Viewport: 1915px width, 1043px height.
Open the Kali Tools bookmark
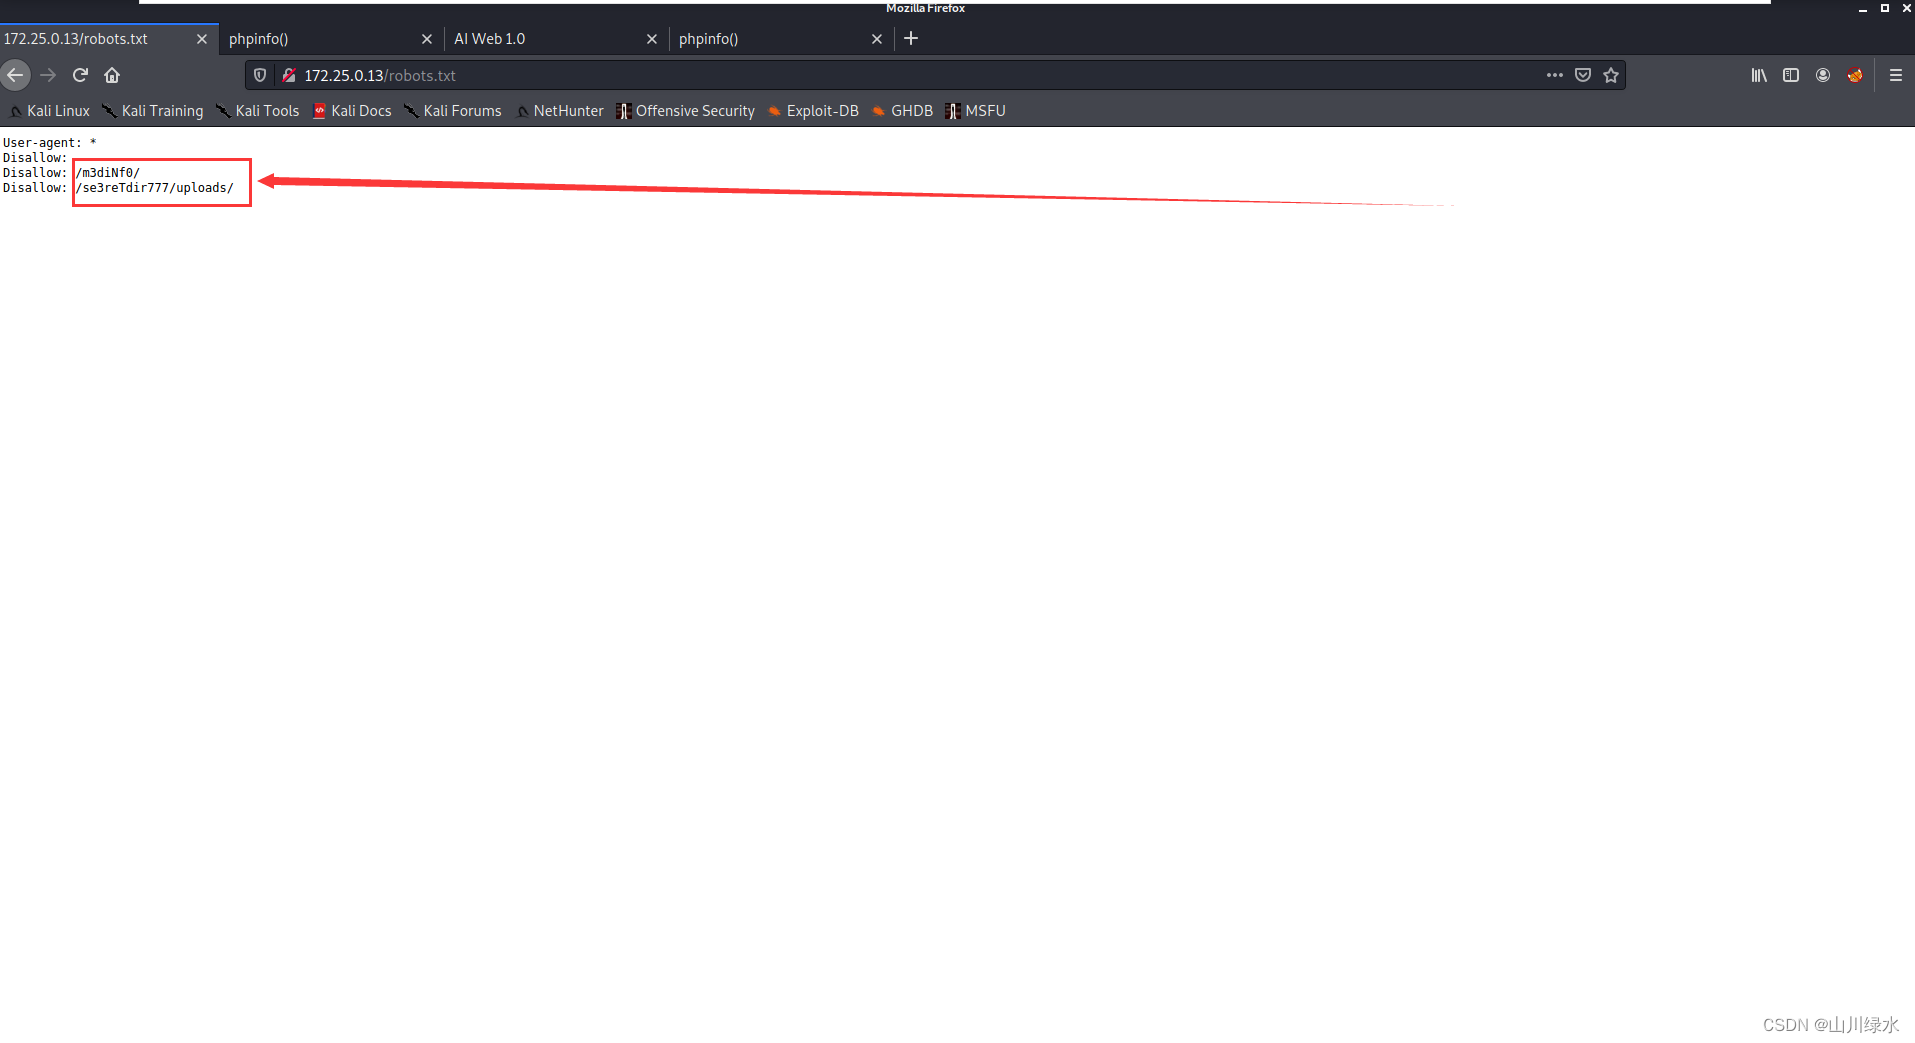[x=258, y=111]
